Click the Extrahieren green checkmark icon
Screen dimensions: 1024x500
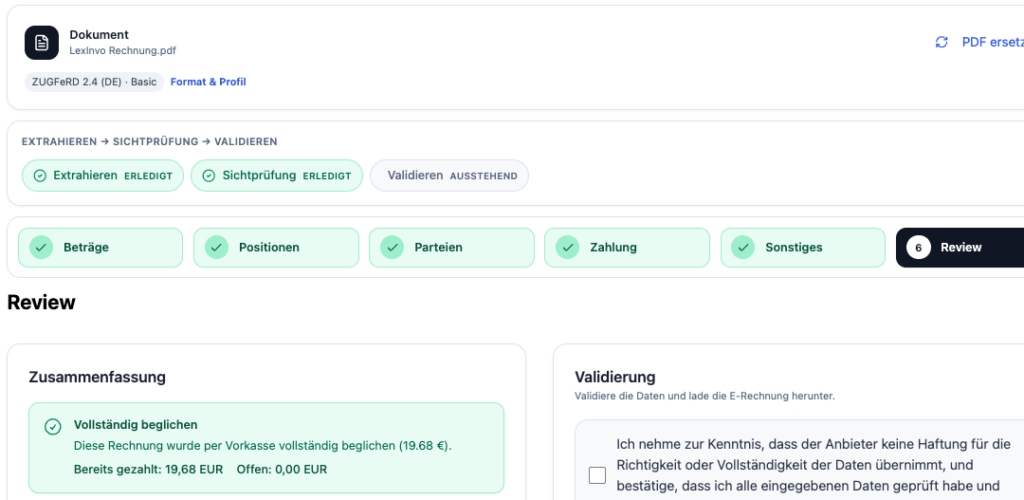click(40, 176)
